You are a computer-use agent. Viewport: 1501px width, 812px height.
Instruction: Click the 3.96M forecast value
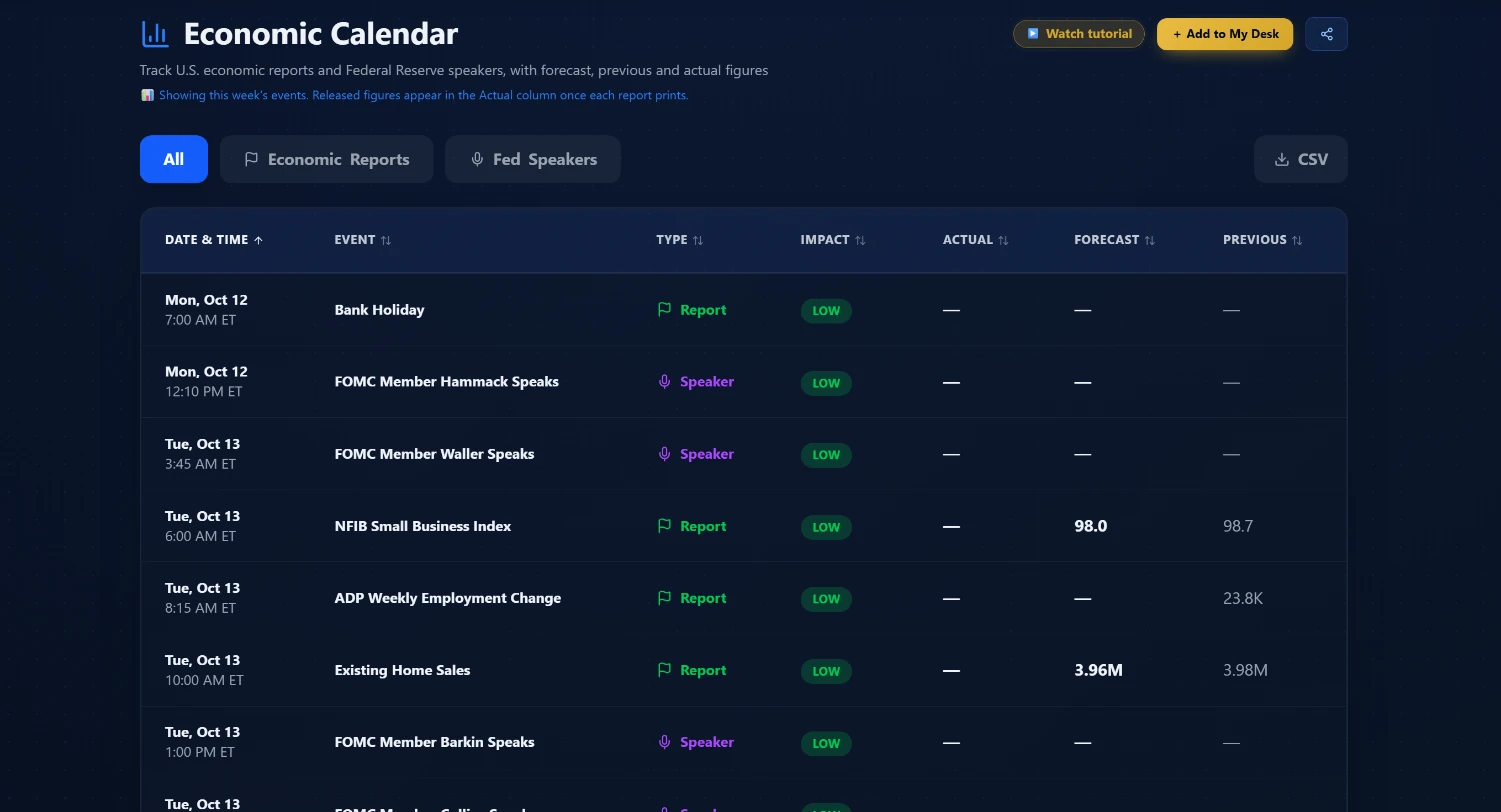(x=1098, y=670)
